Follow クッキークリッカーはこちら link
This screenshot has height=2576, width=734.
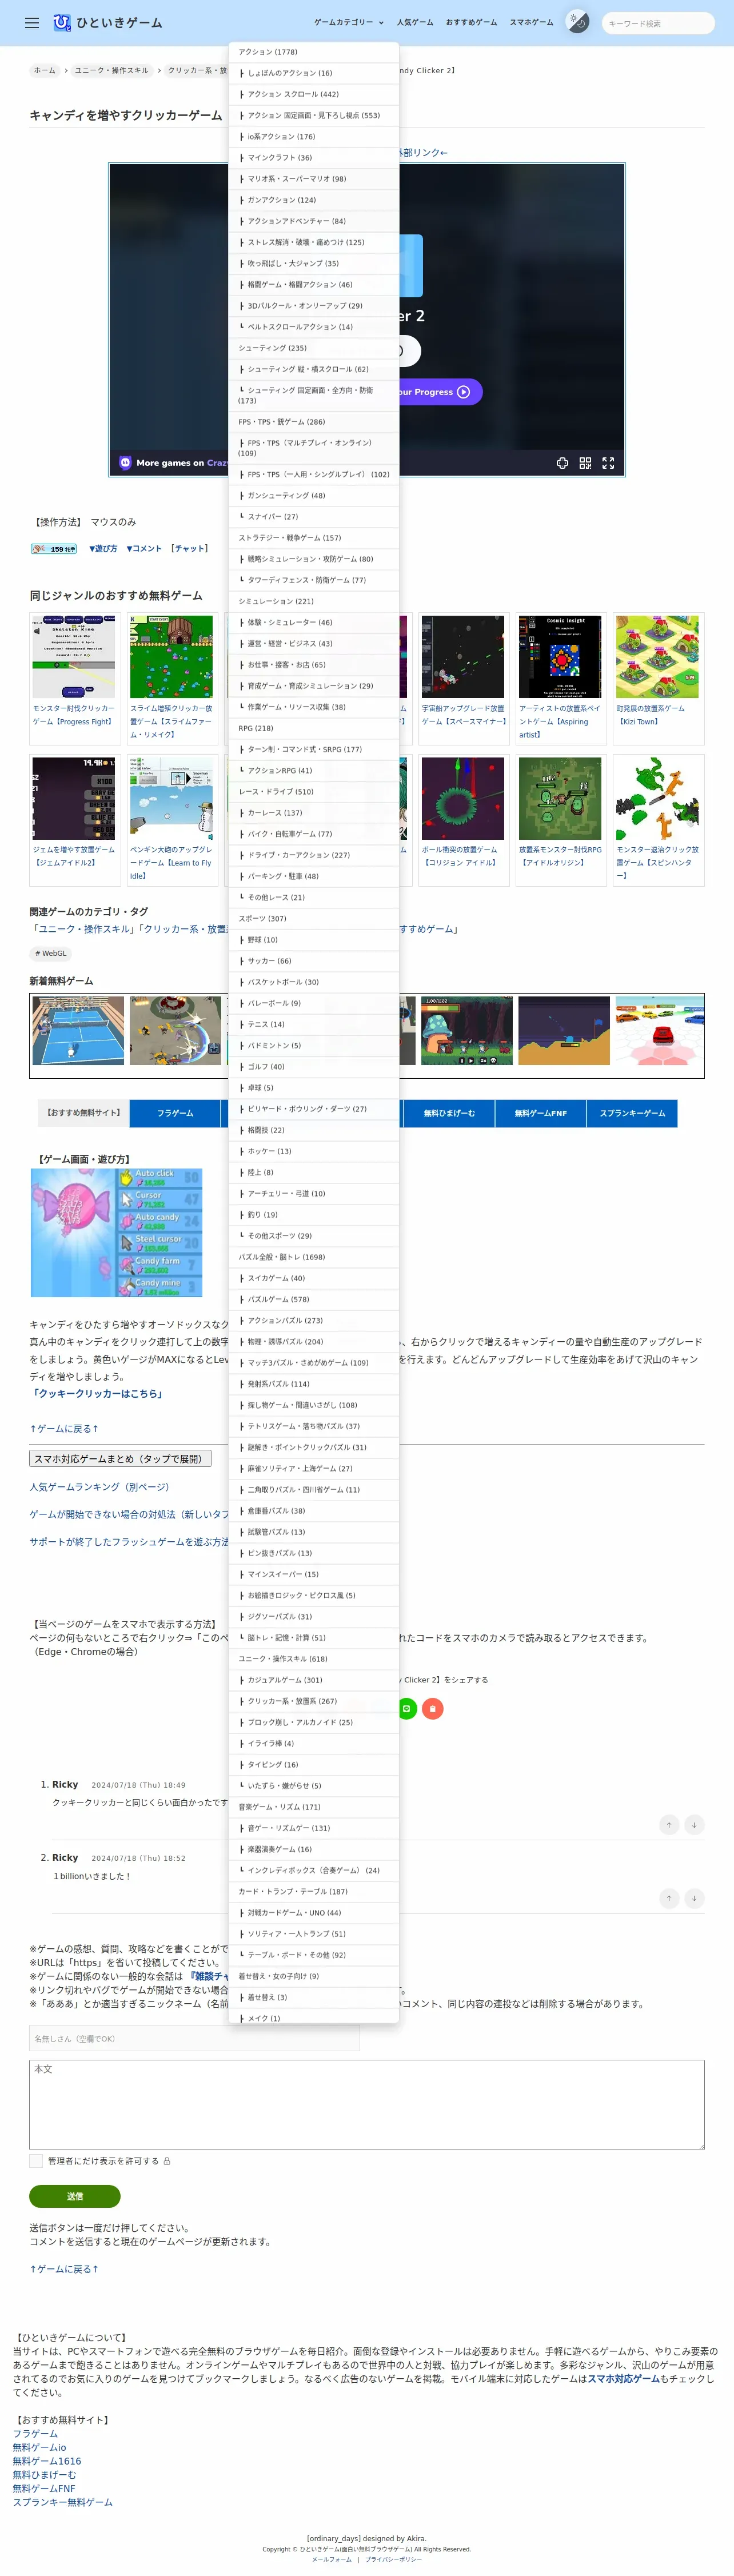coord(97,1394)
